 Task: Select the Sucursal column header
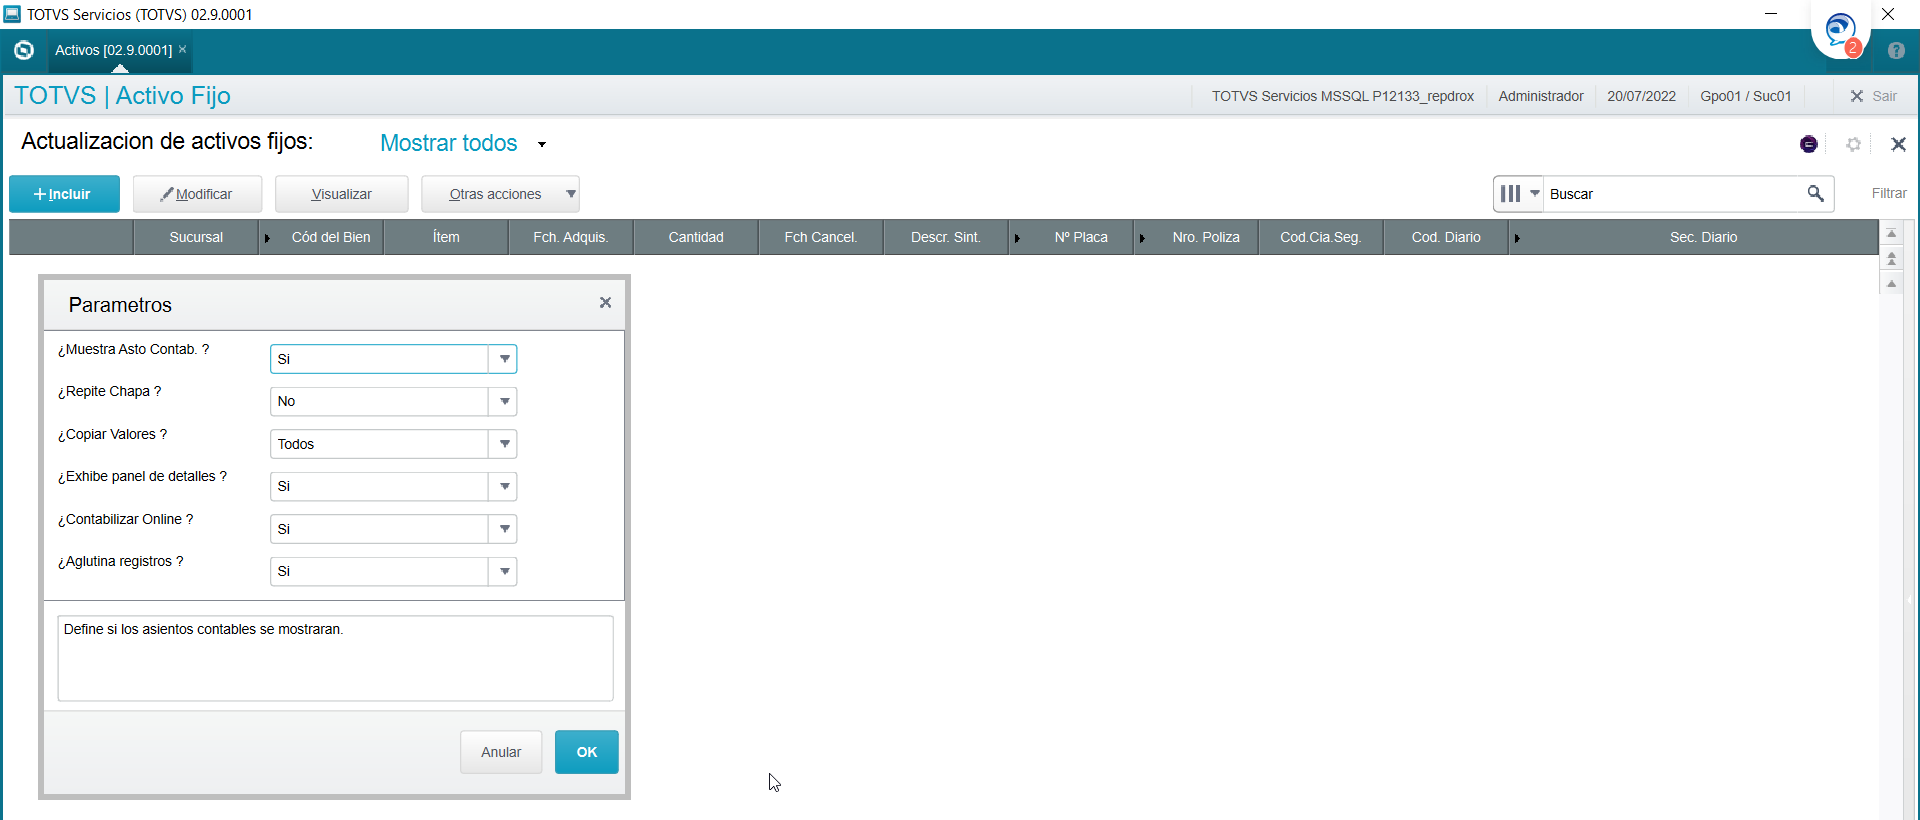pos(196,237)
